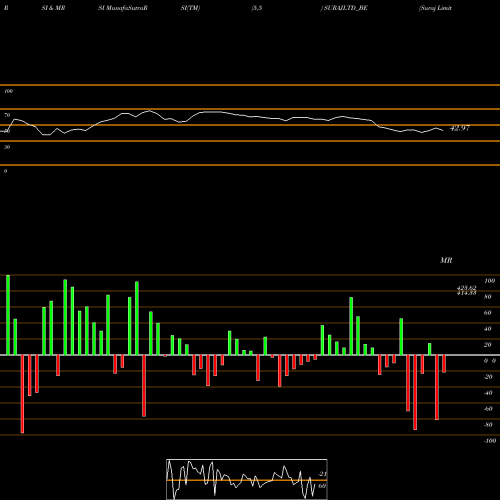The height and width of the screenshot is (500, 500).
Task: Click the RSI axis label 100 at upper left
Action: [8, 91]
